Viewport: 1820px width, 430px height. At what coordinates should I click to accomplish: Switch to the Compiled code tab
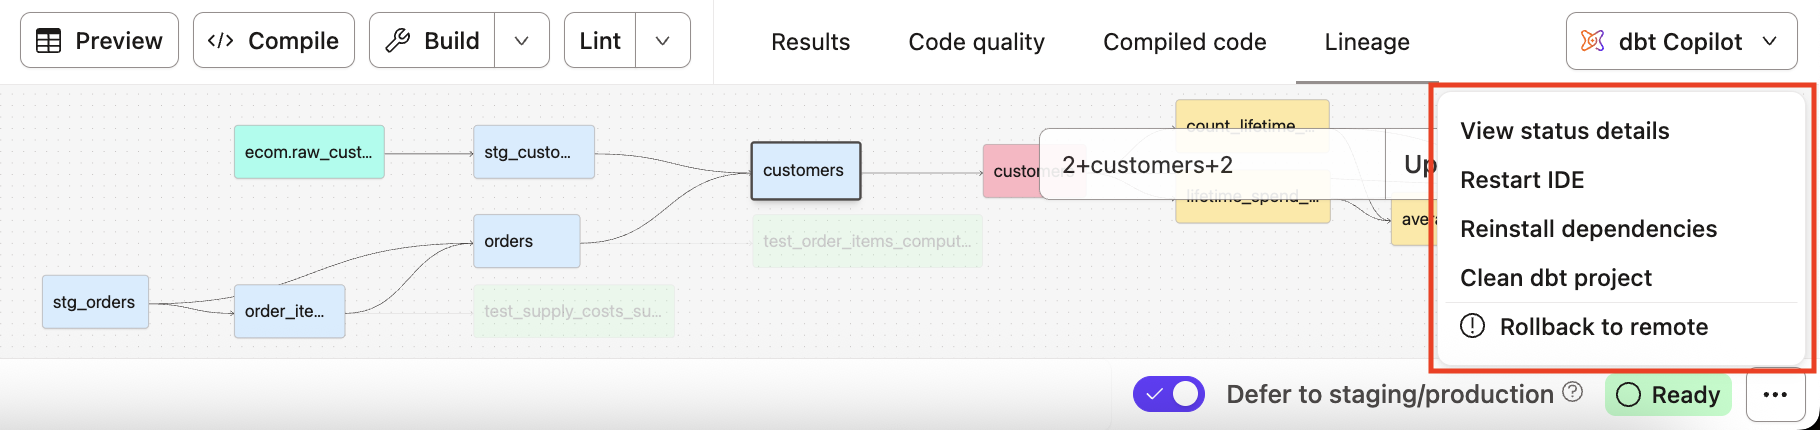tap(1184, 42)
